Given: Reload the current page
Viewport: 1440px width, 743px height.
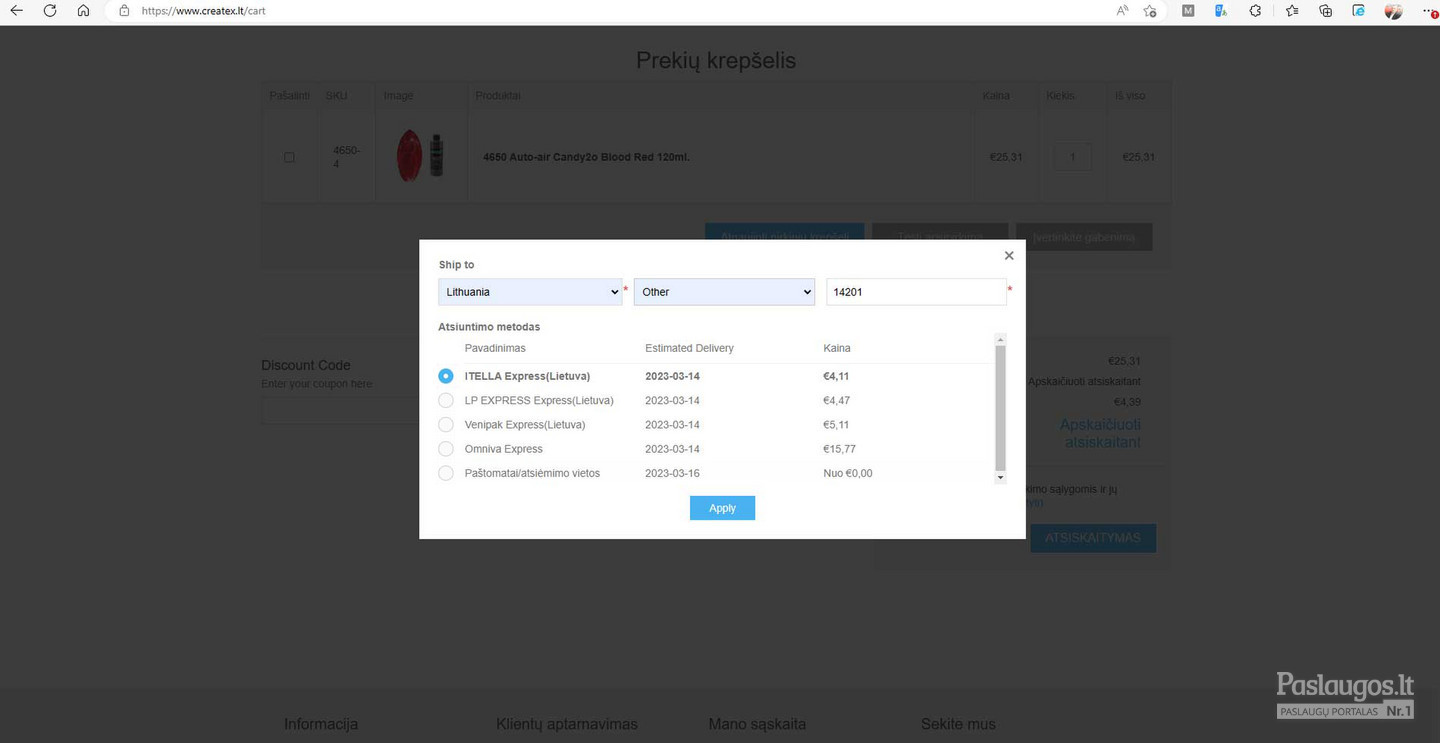Looking at the screenshot, I should (50, 11).
